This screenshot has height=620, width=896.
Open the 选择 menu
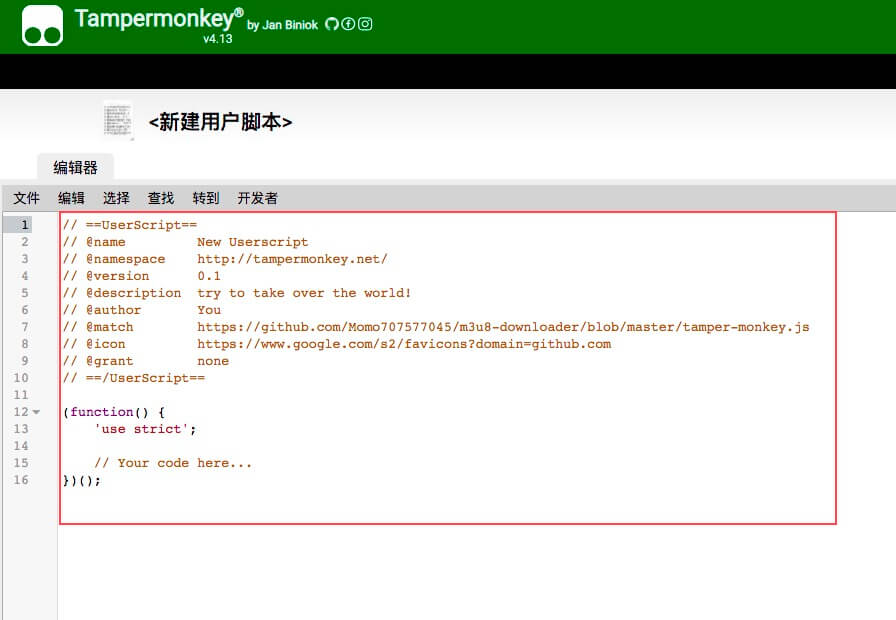tap(116, 198)
